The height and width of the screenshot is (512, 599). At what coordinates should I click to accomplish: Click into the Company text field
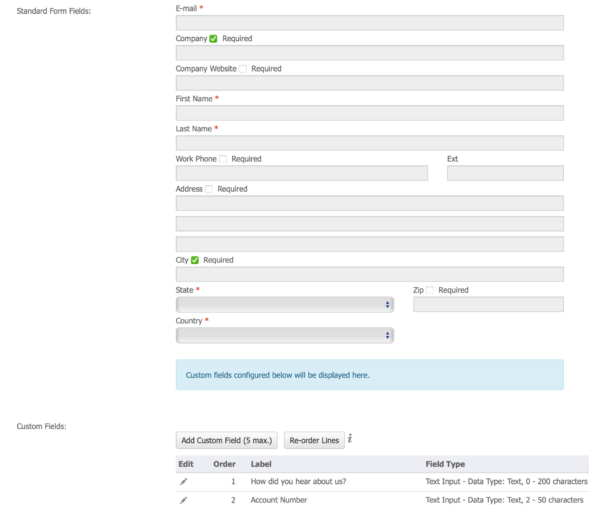pyautogui.click(x=370, y=53)
